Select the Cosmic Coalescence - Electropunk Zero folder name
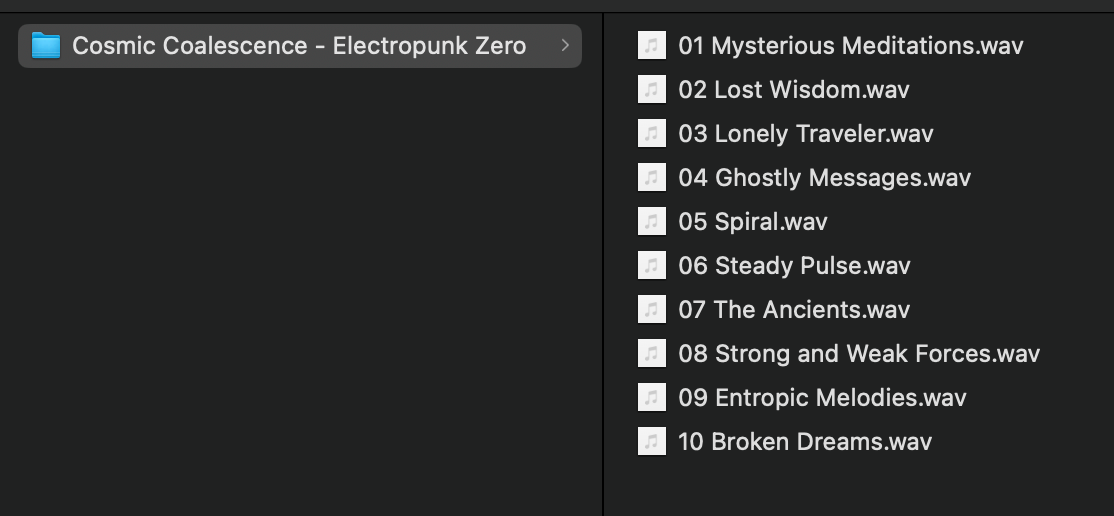Image resolution: width=1114 pixels, height=516 pixels. click(299, 45)
